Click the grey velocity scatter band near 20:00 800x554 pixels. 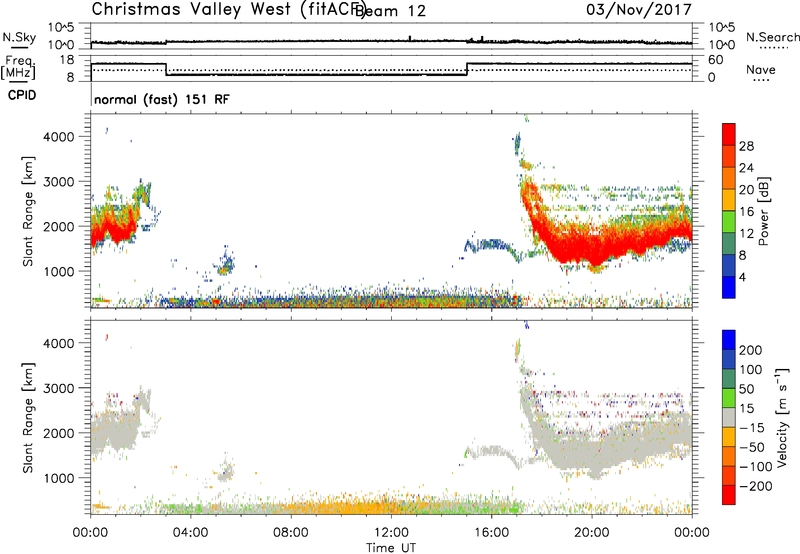click(592, 454)
